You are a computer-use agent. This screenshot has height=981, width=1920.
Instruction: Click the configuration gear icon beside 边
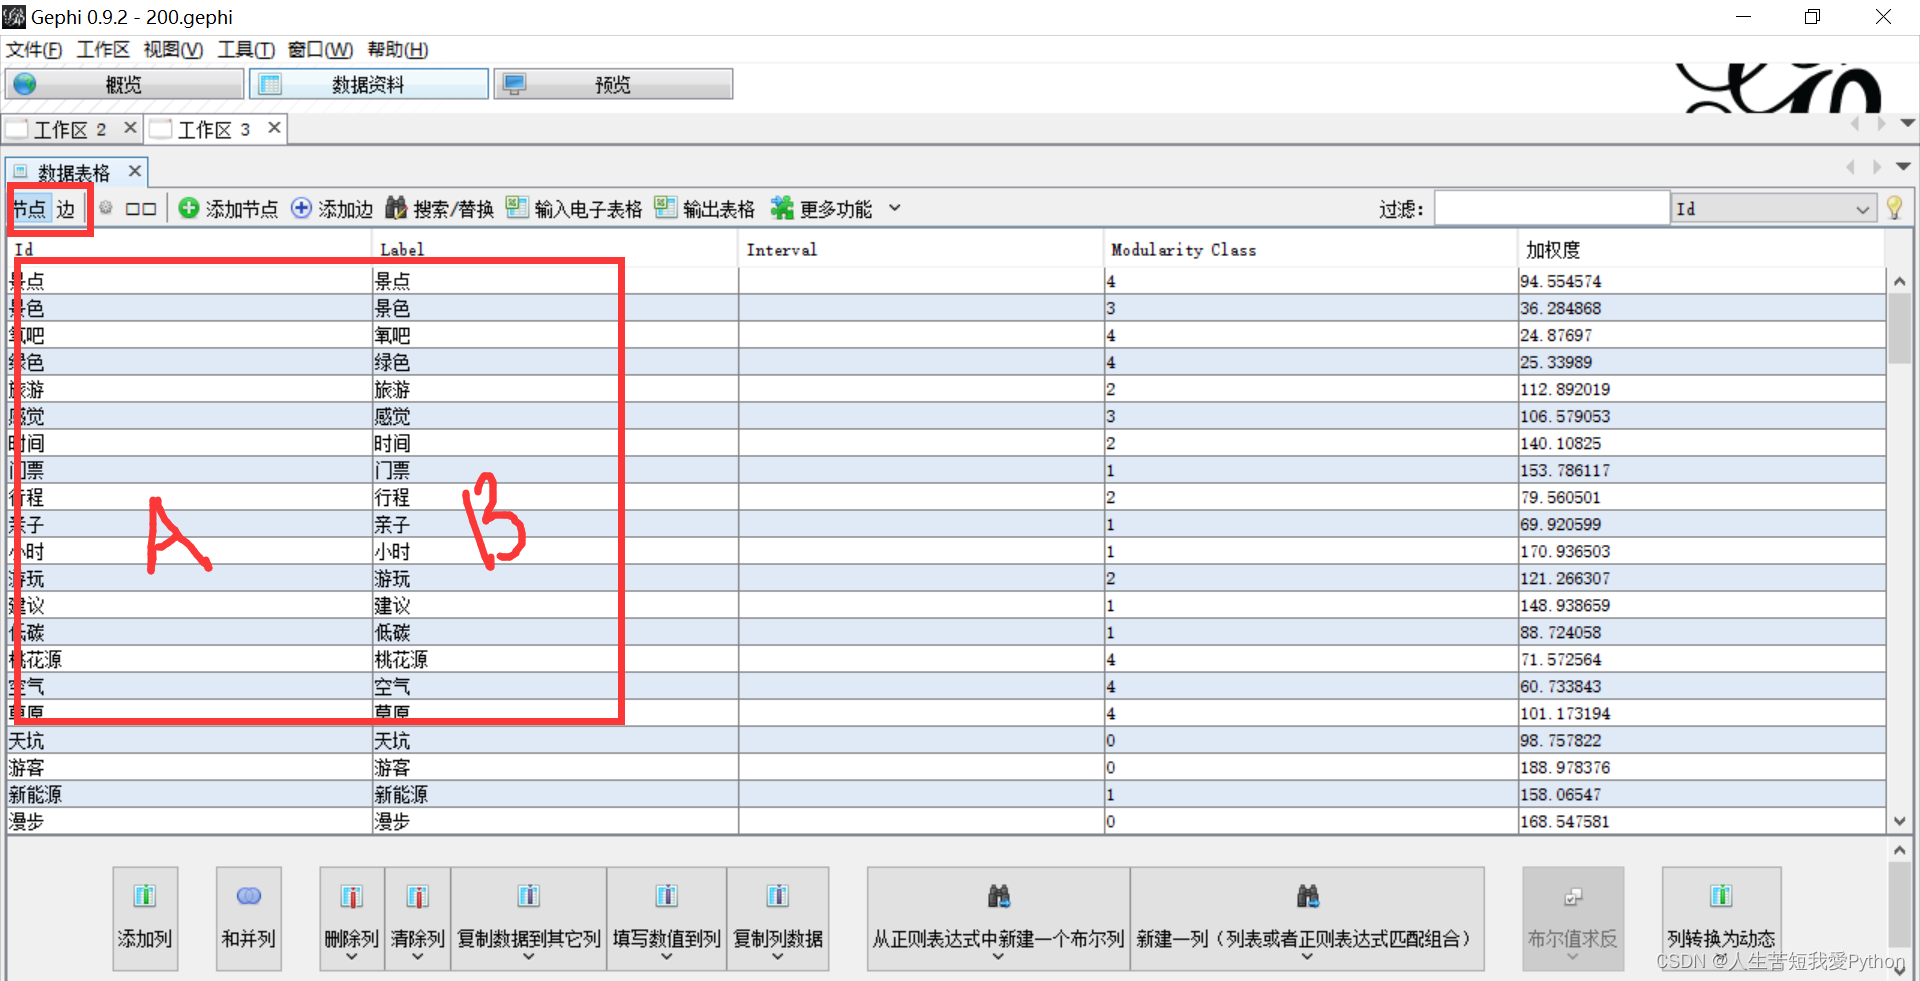pos(105,208)
